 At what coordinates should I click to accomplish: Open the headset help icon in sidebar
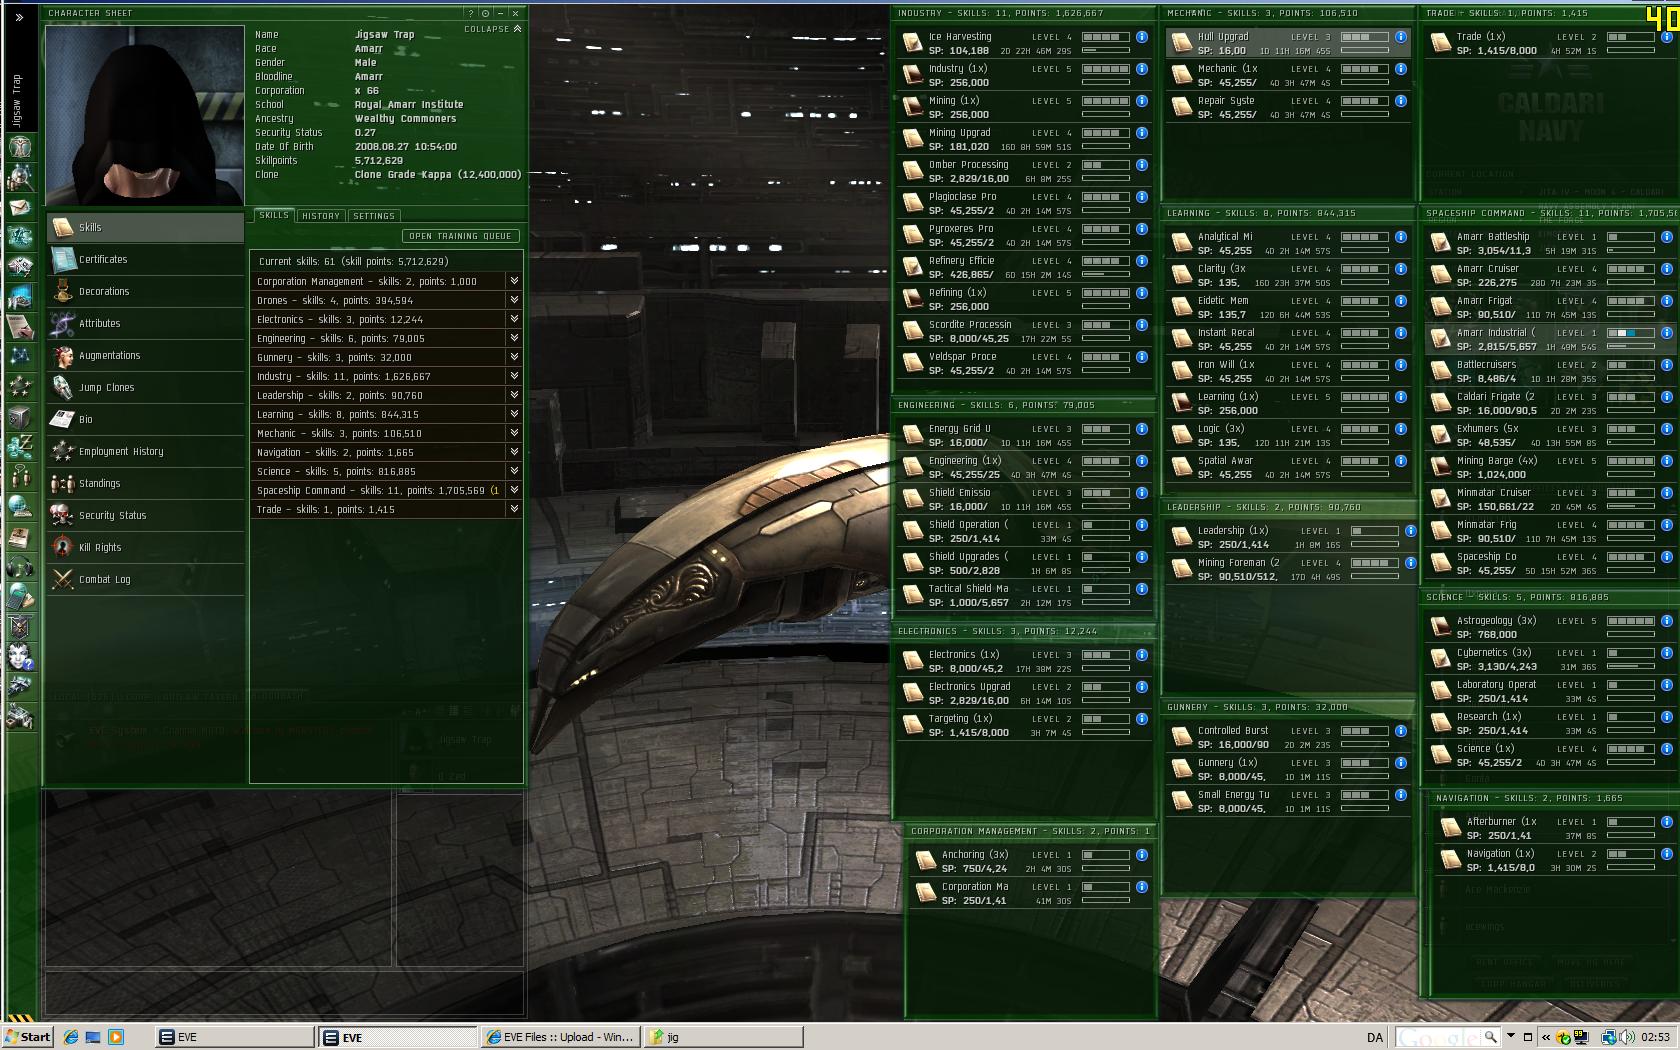[x=20, y=567]
